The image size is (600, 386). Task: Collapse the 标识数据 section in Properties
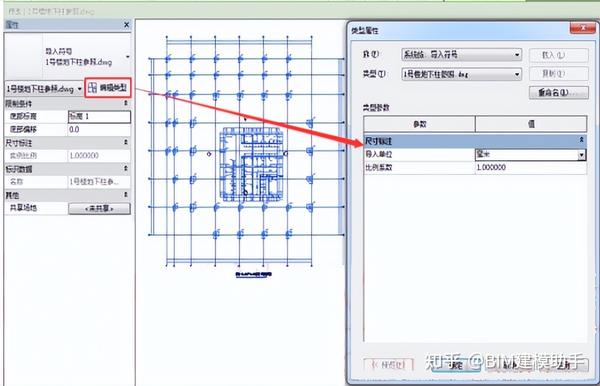(126, 168)
